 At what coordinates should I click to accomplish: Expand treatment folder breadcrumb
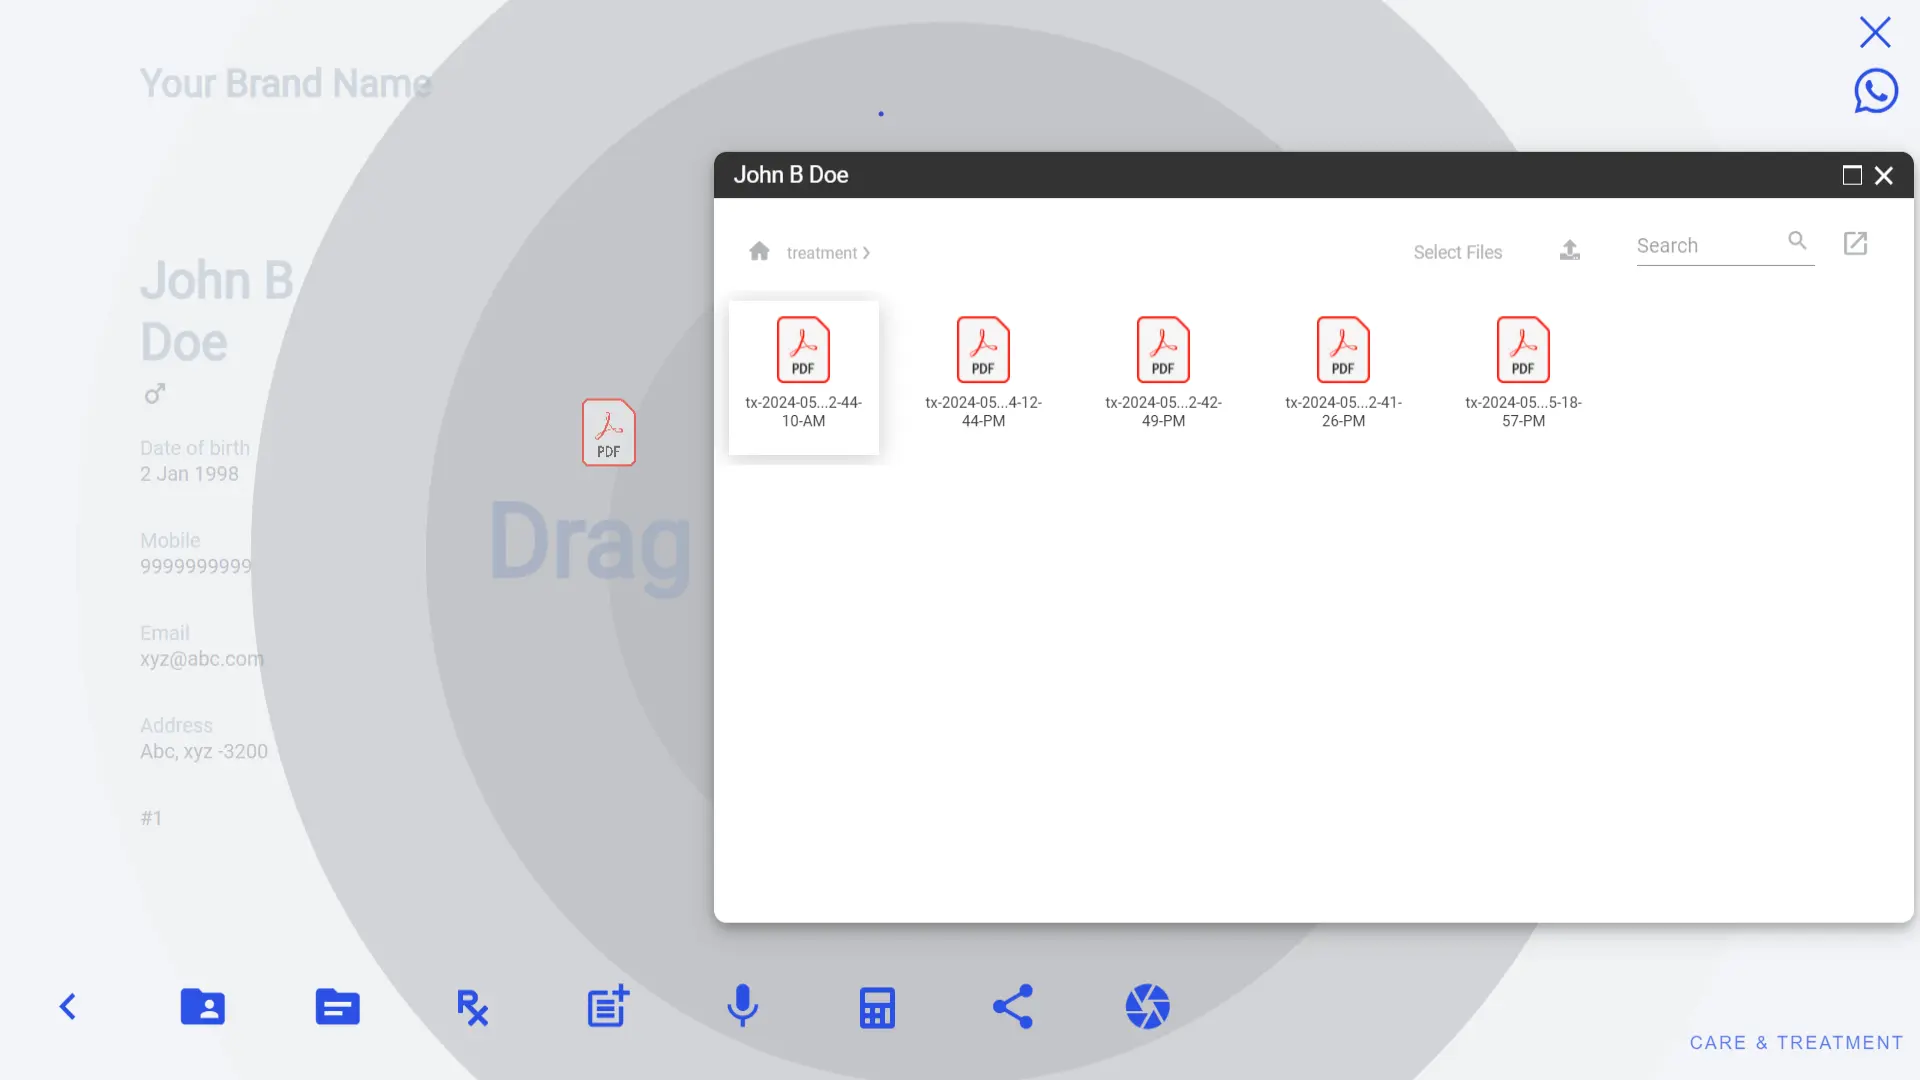coord(868,251)
